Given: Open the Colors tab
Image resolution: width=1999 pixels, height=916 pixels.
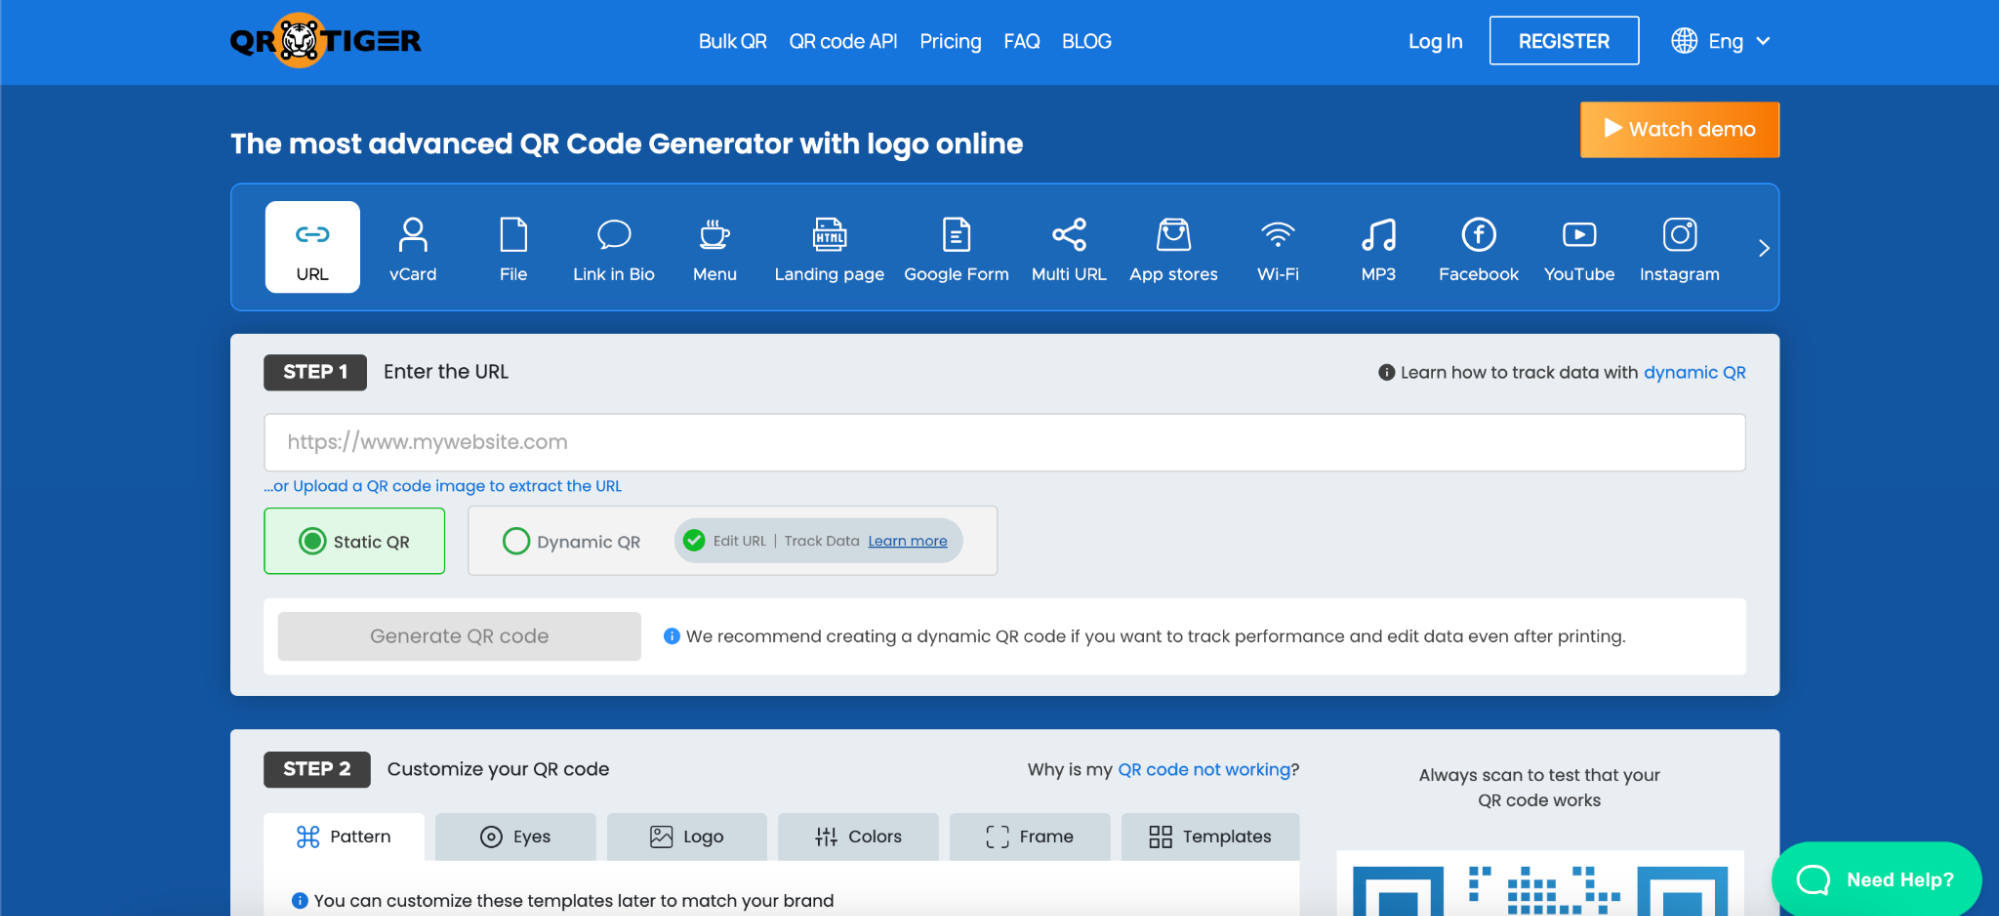Looking at the screenshot, I should pyautogui.click(x=858, y=836).
